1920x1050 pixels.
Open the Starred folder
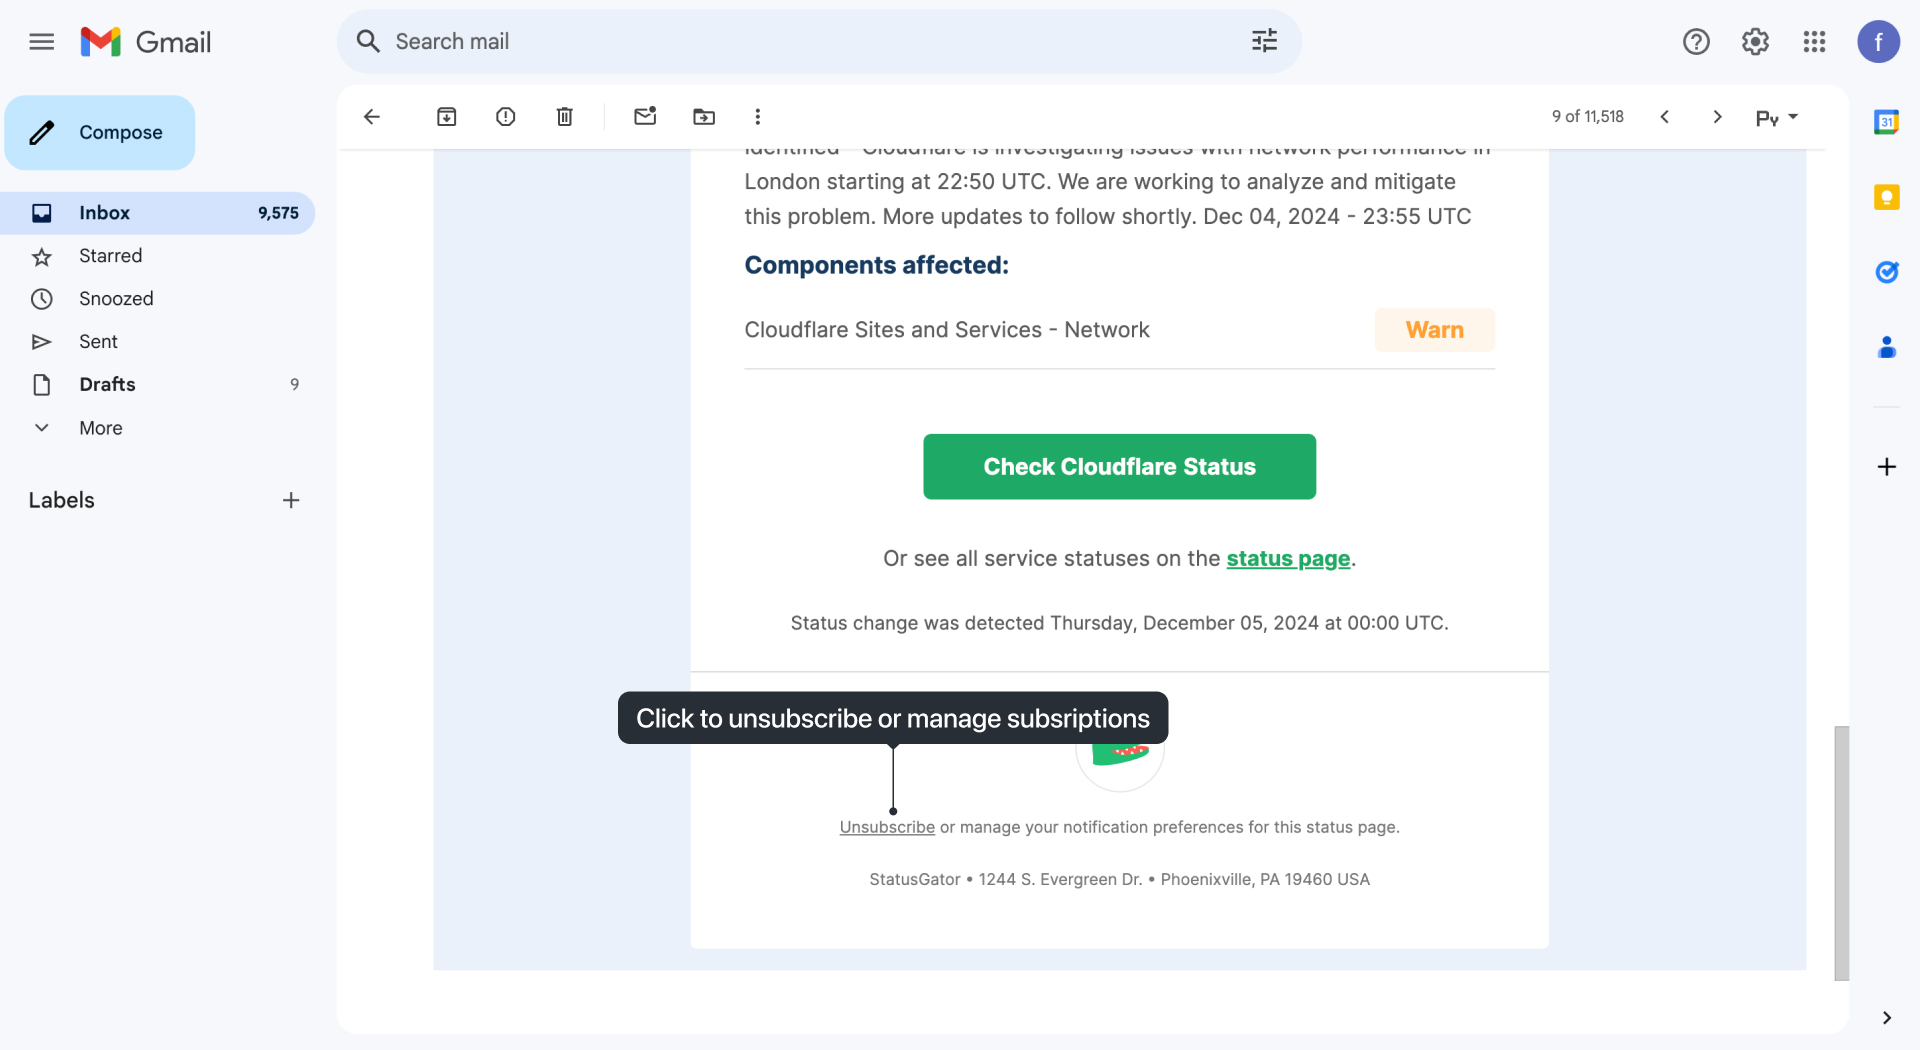[x=158, y=256]
